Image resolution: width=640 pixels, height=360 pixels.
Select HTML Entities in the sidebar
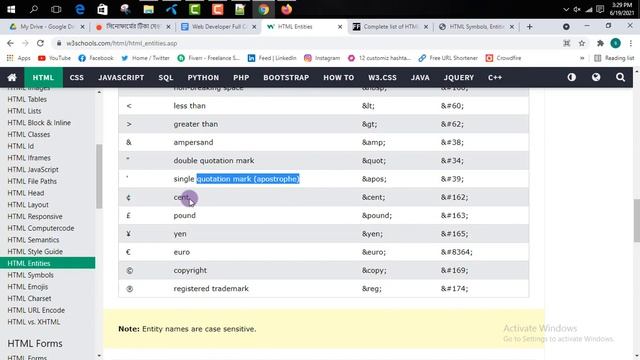pos(47,263)
